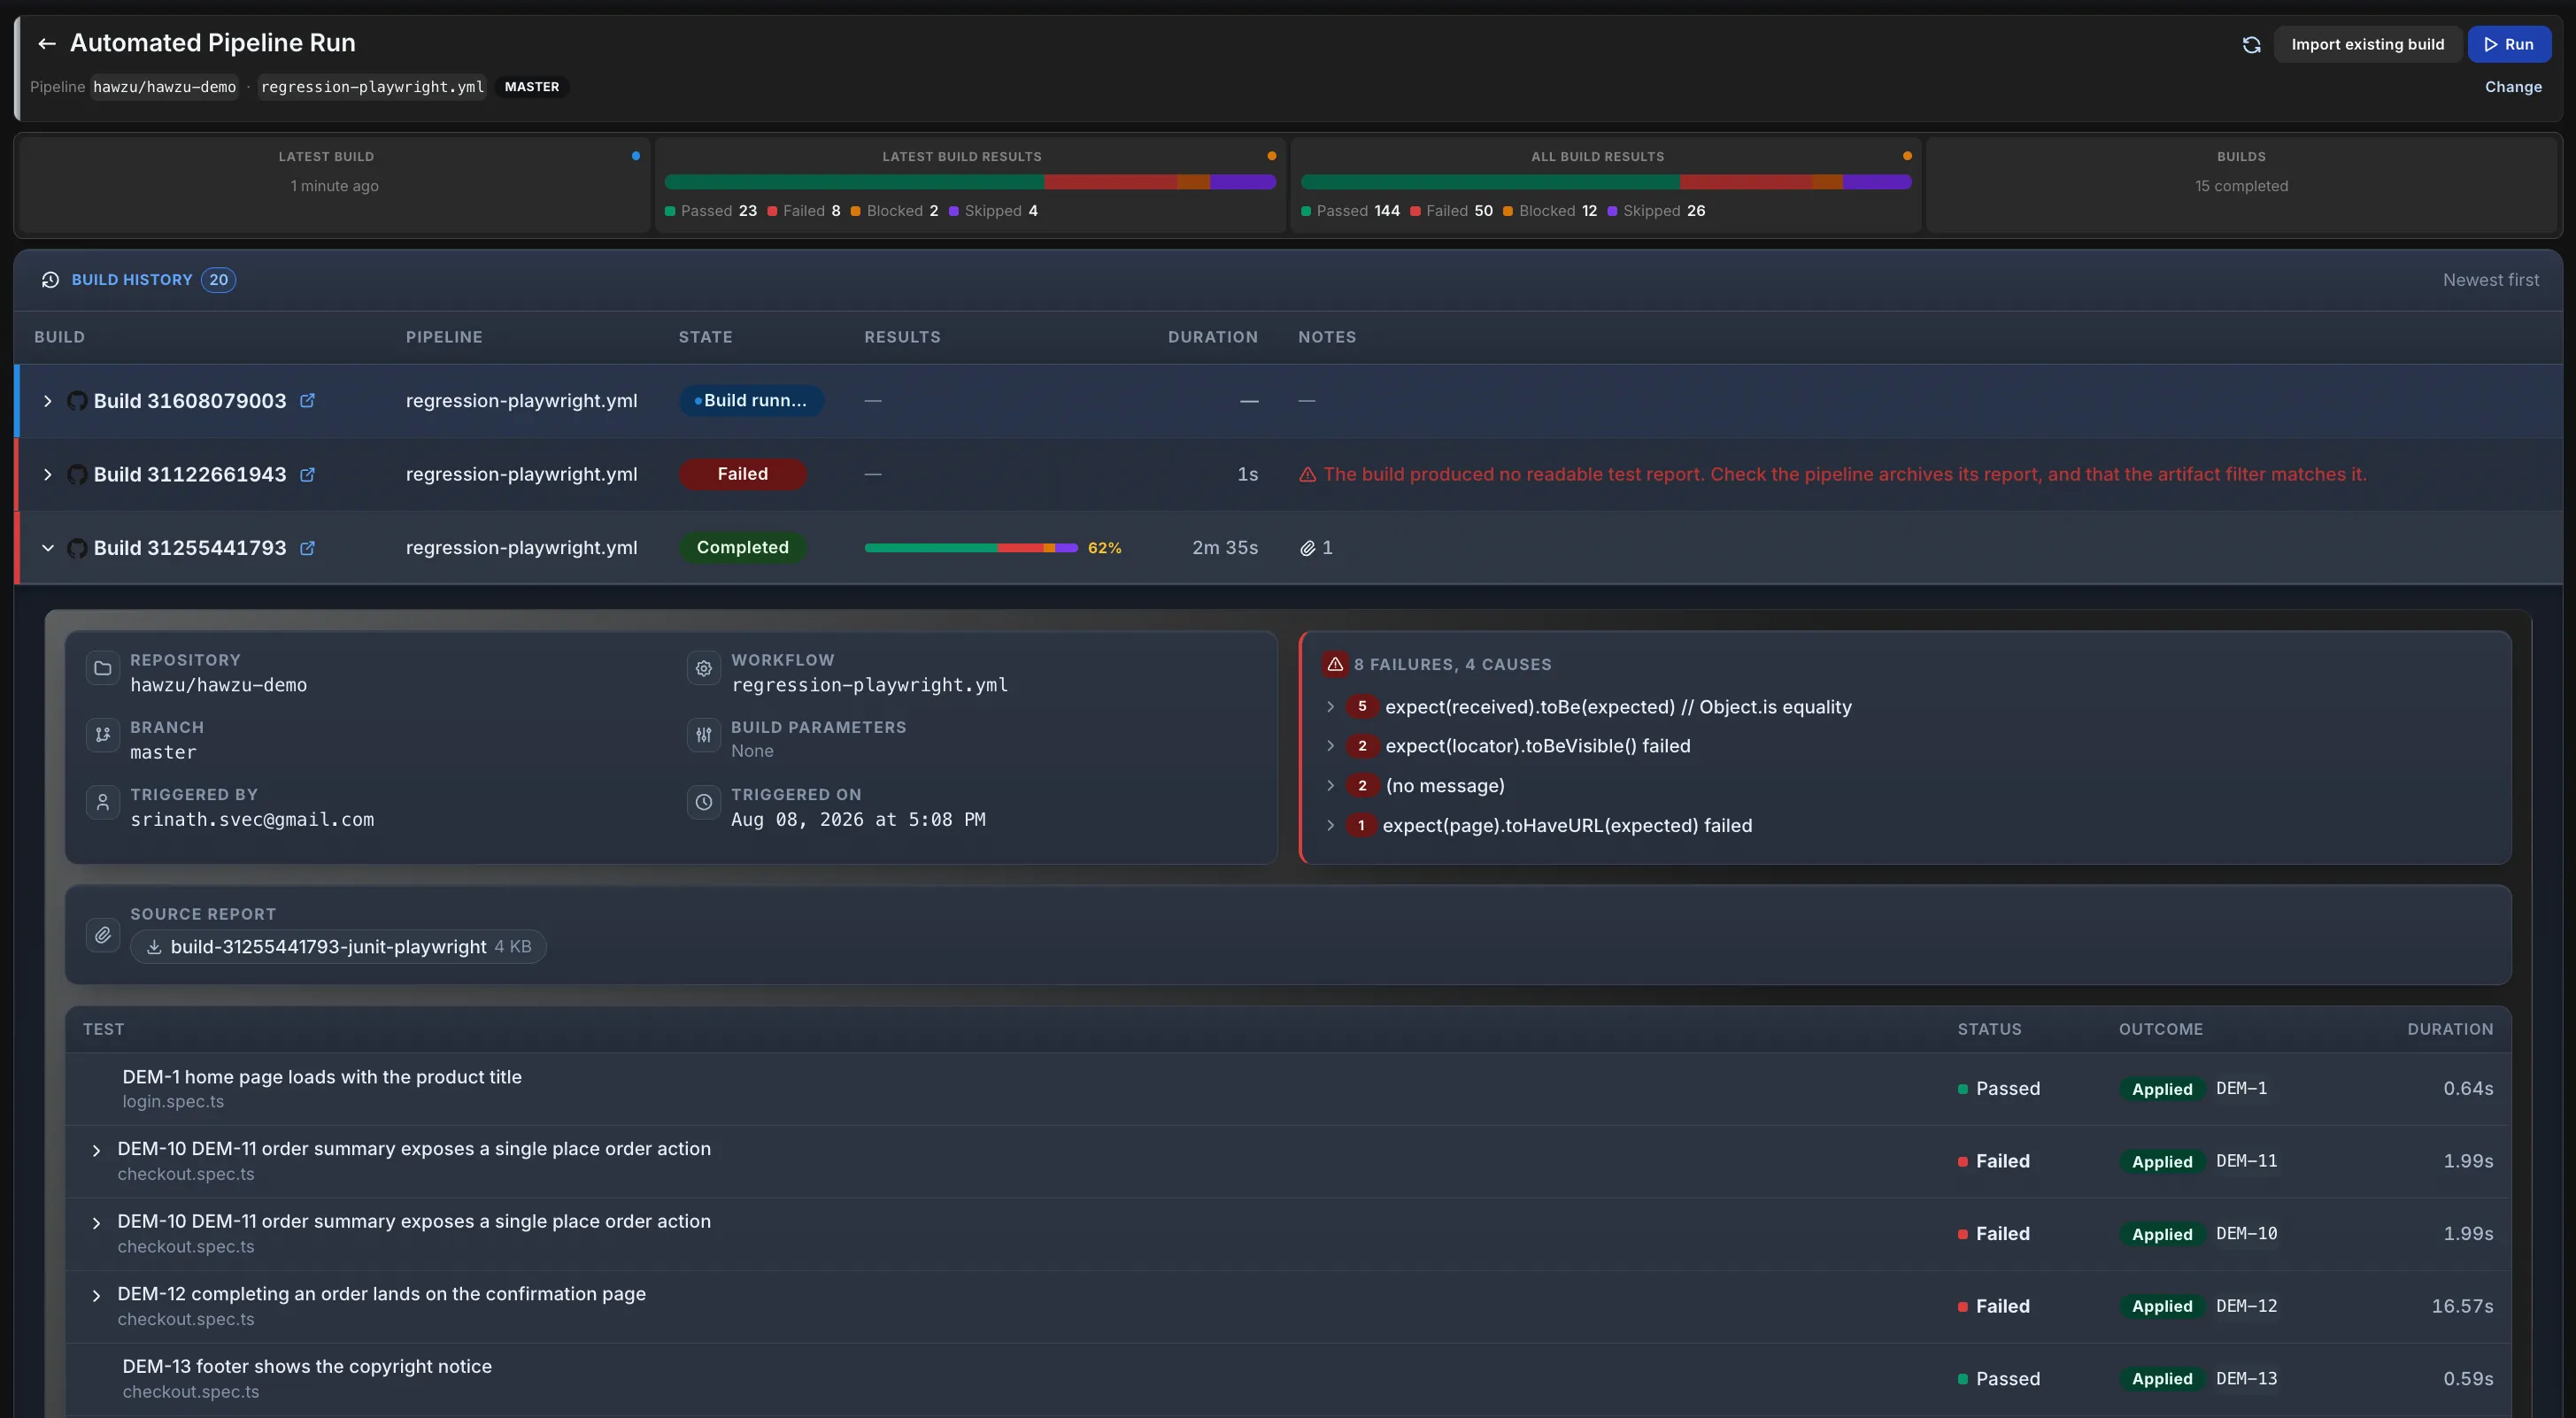Click the MASTER branch badge in header

[x=531, y=87]
